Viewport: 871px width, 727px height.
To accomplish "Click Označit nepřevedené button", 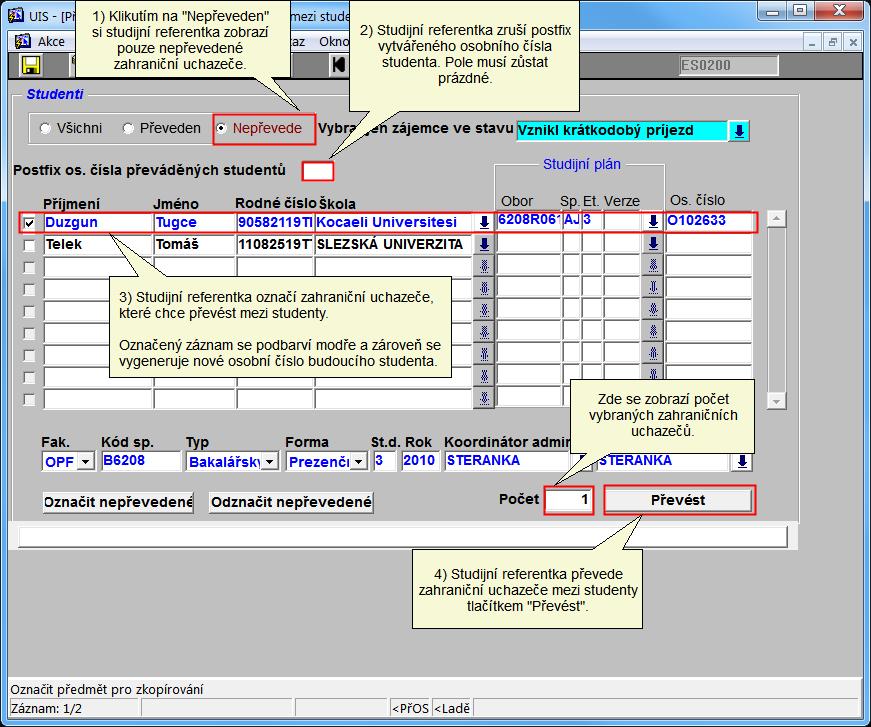I will pyautogui.click(x=118, y=502).
